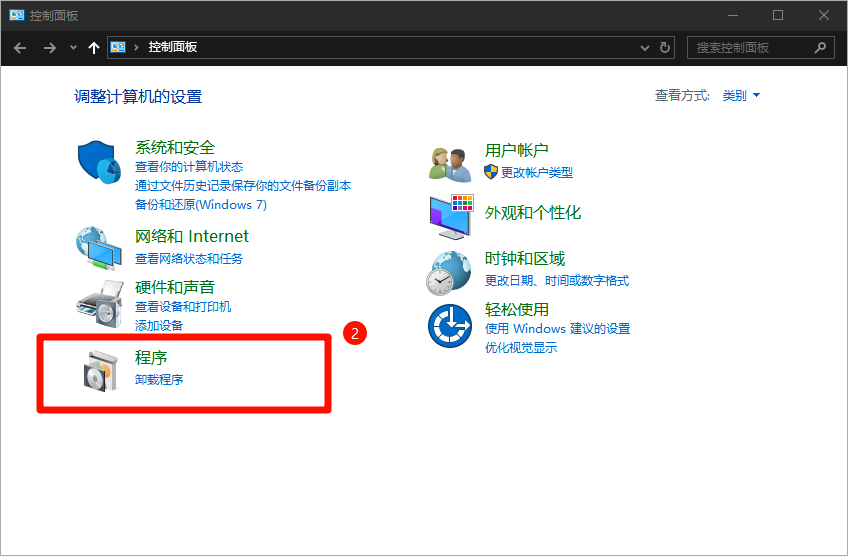The image size is (848, 556).
Task: Open the User Accounts people icon
Action: coord(450,164)
